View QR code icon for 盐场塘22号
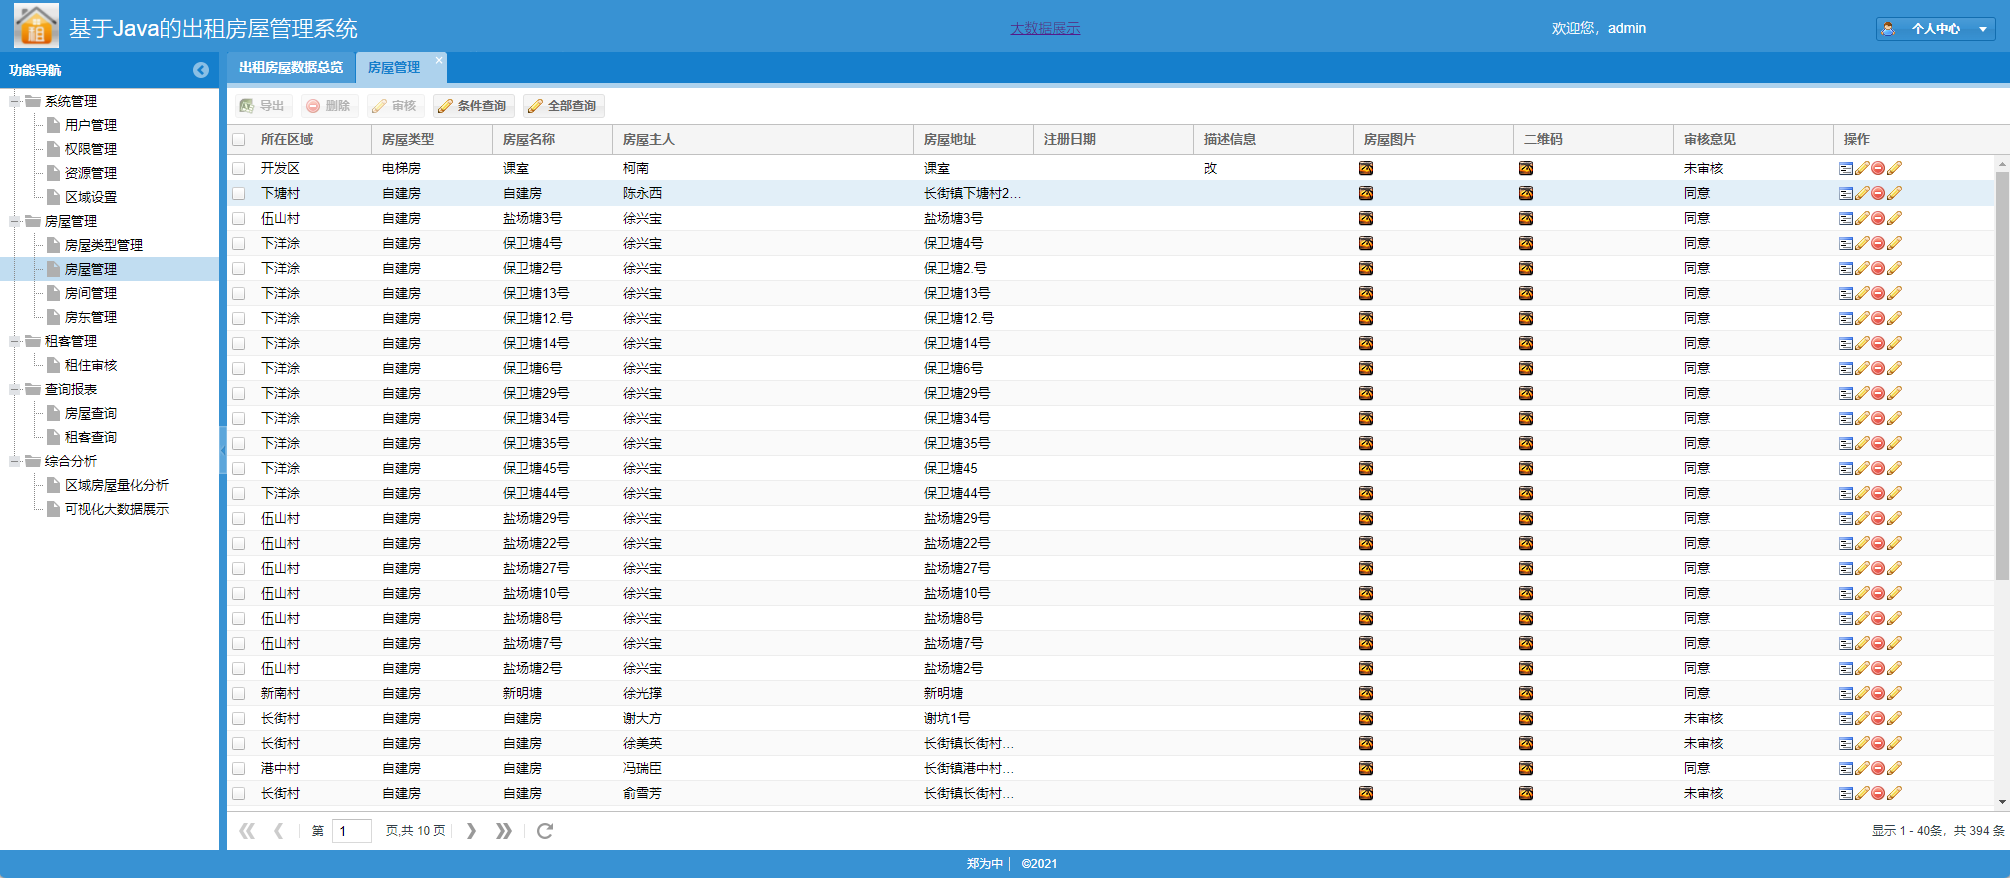Image resolution: width=2010 pixels, height=878 pixels. [x=1526, y=543]
